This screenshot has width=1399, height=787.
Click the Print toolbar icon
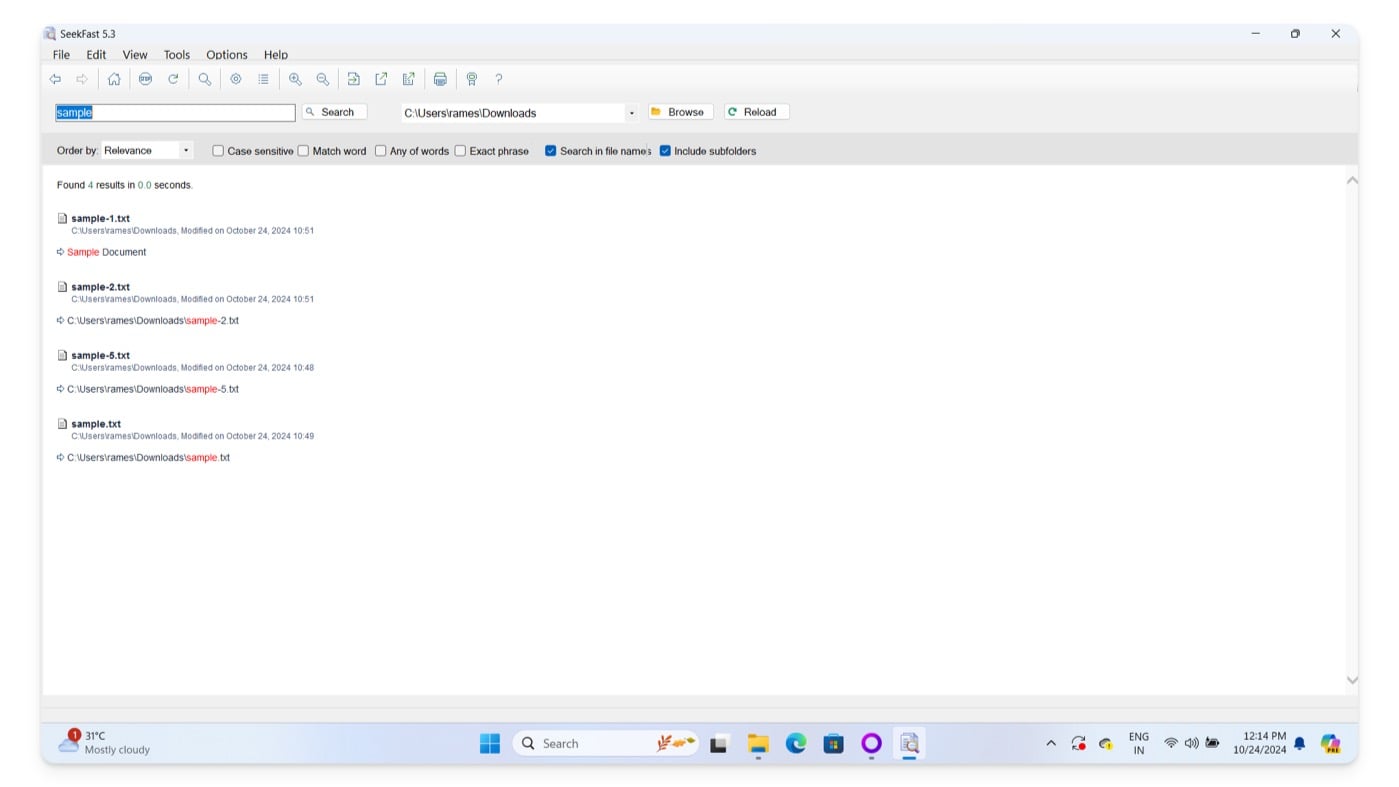tap(440, 79)
